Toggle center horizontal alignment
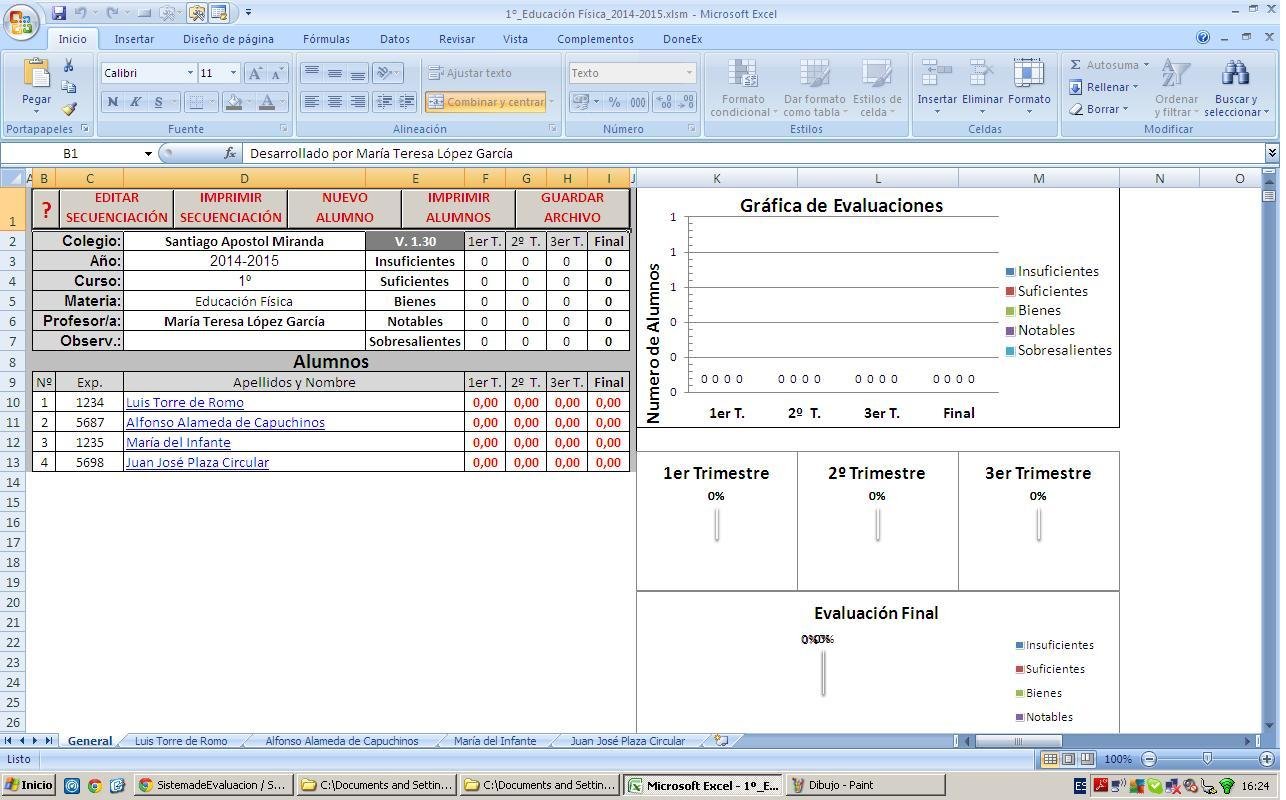 coord(334,102)
